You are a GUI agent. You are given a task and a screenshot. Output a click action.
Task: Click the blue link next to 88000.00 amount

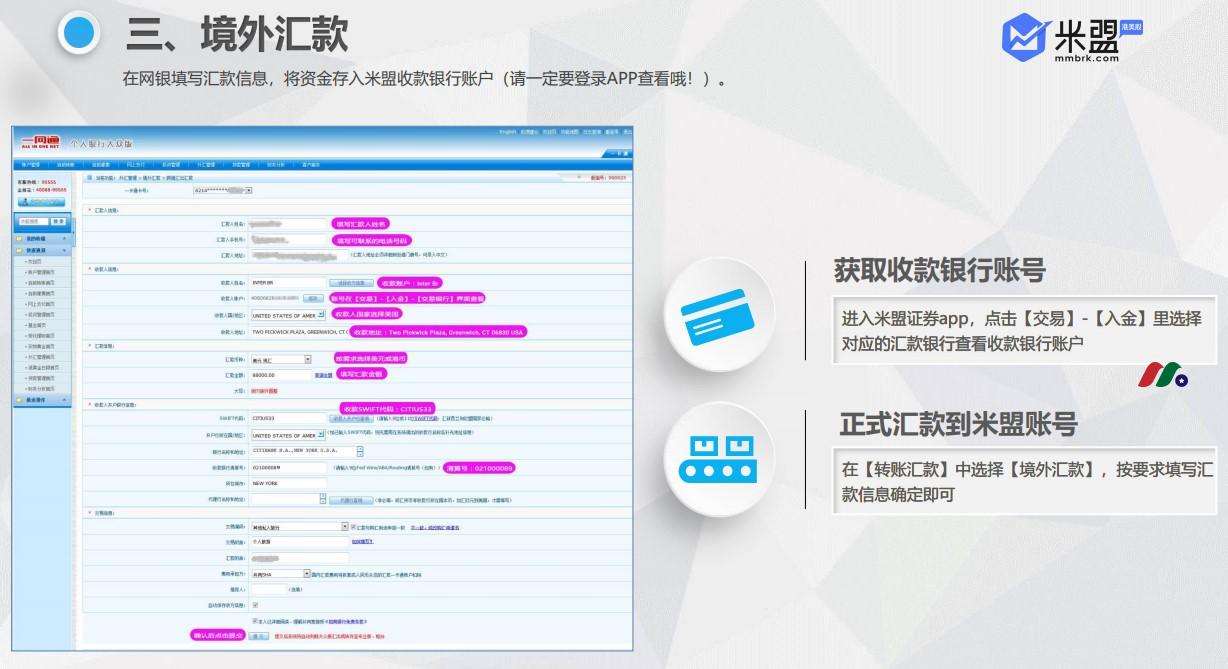[323, 375]
